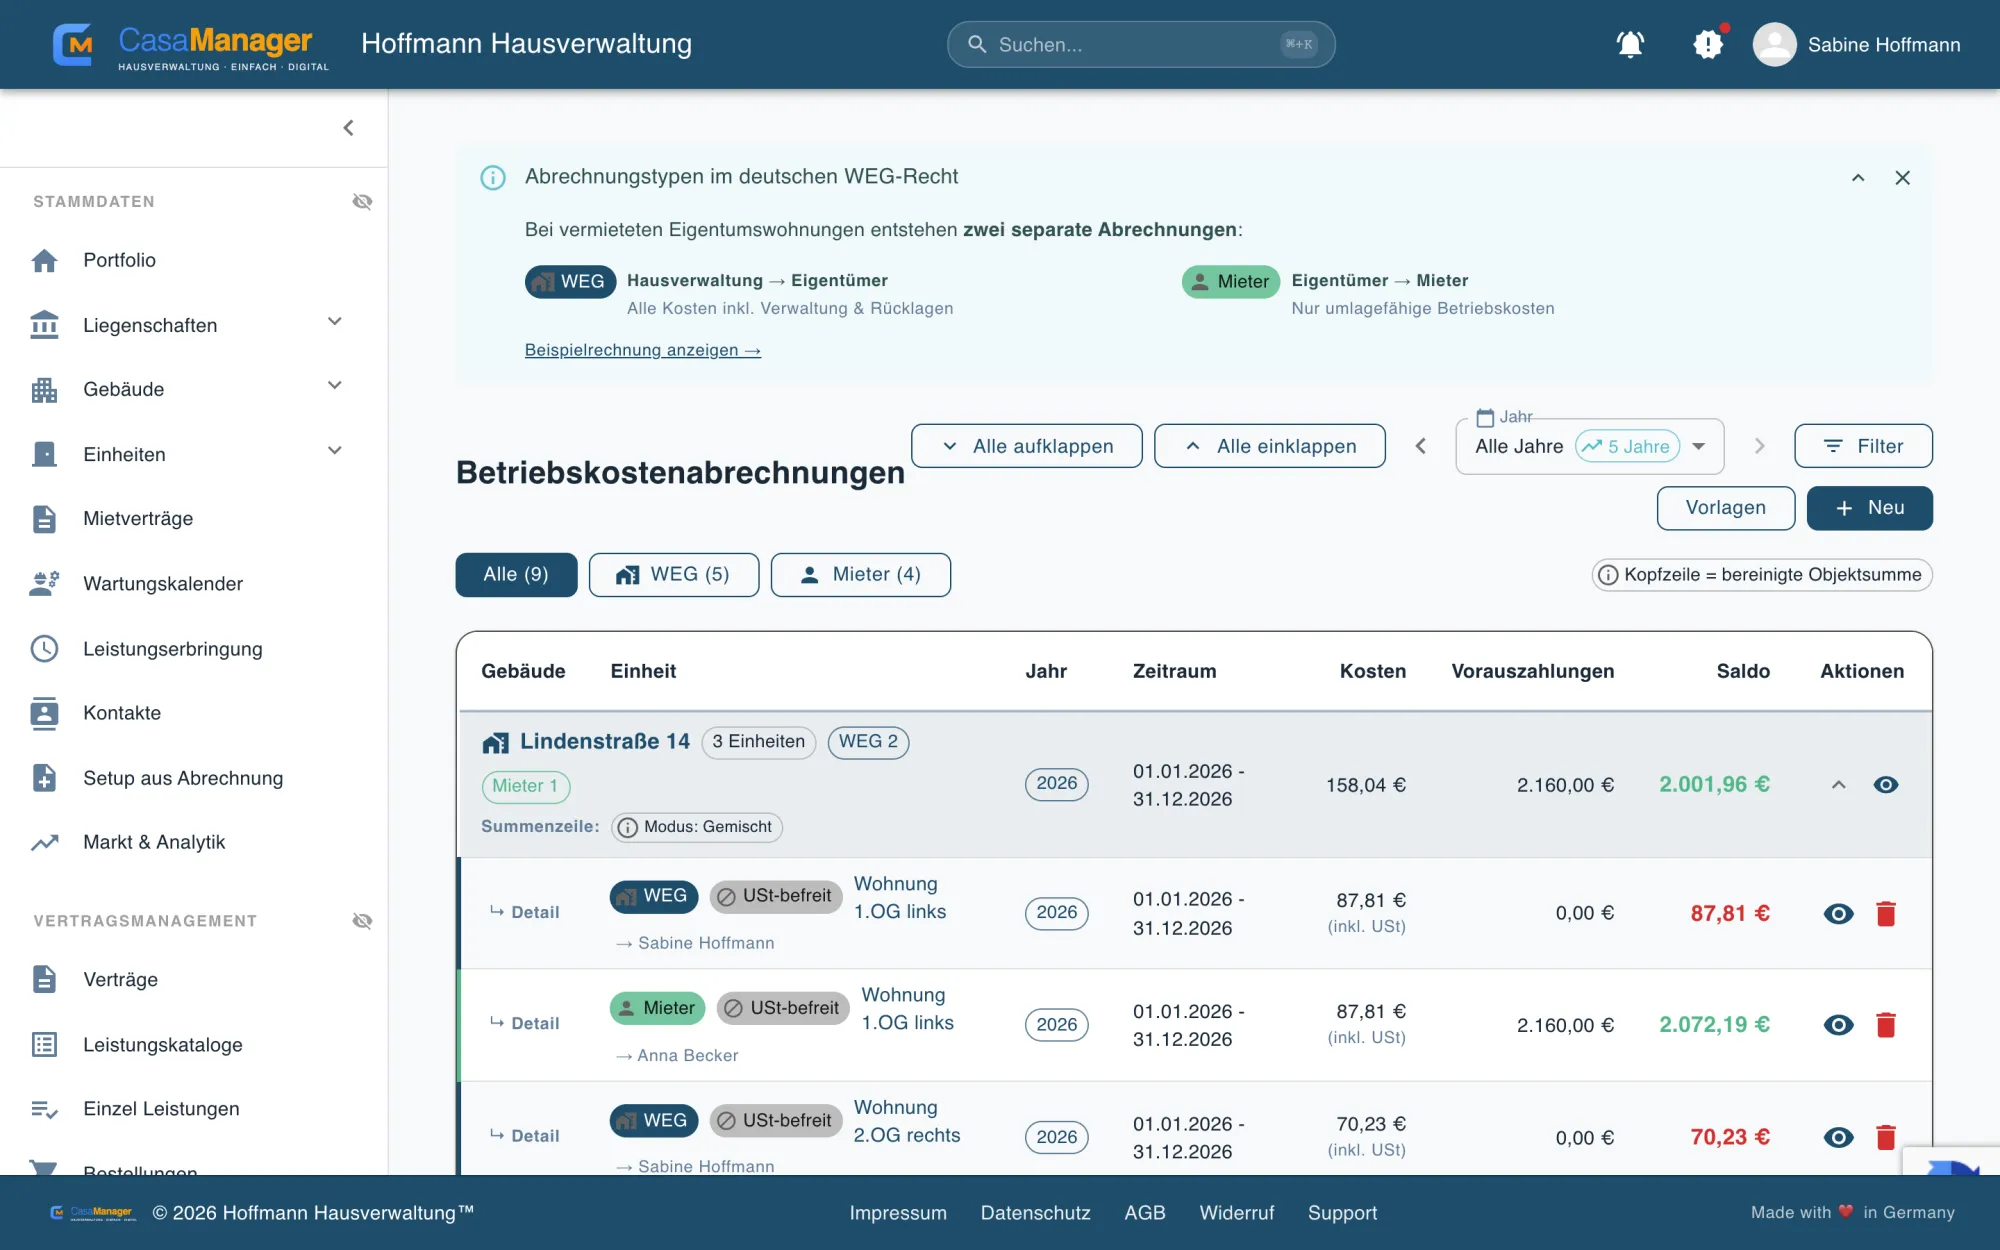
Task: Click the Einheiten door icon
Action: click(x=44, y=454)
